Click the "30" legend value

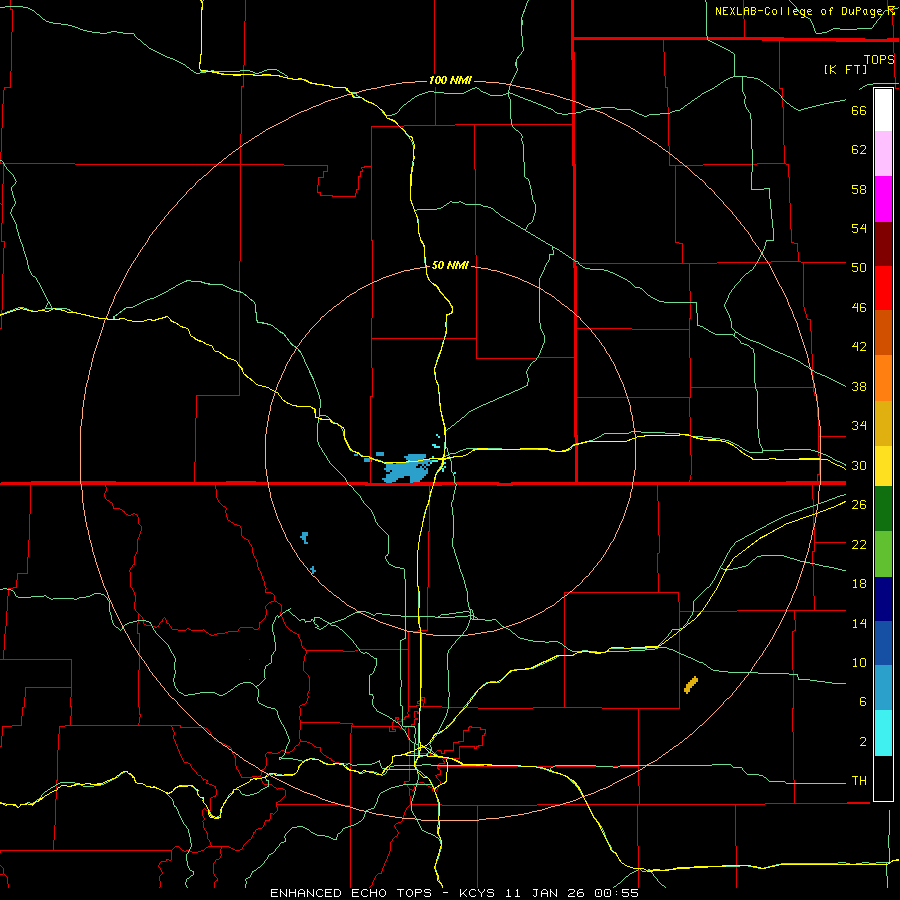point(859,465)
